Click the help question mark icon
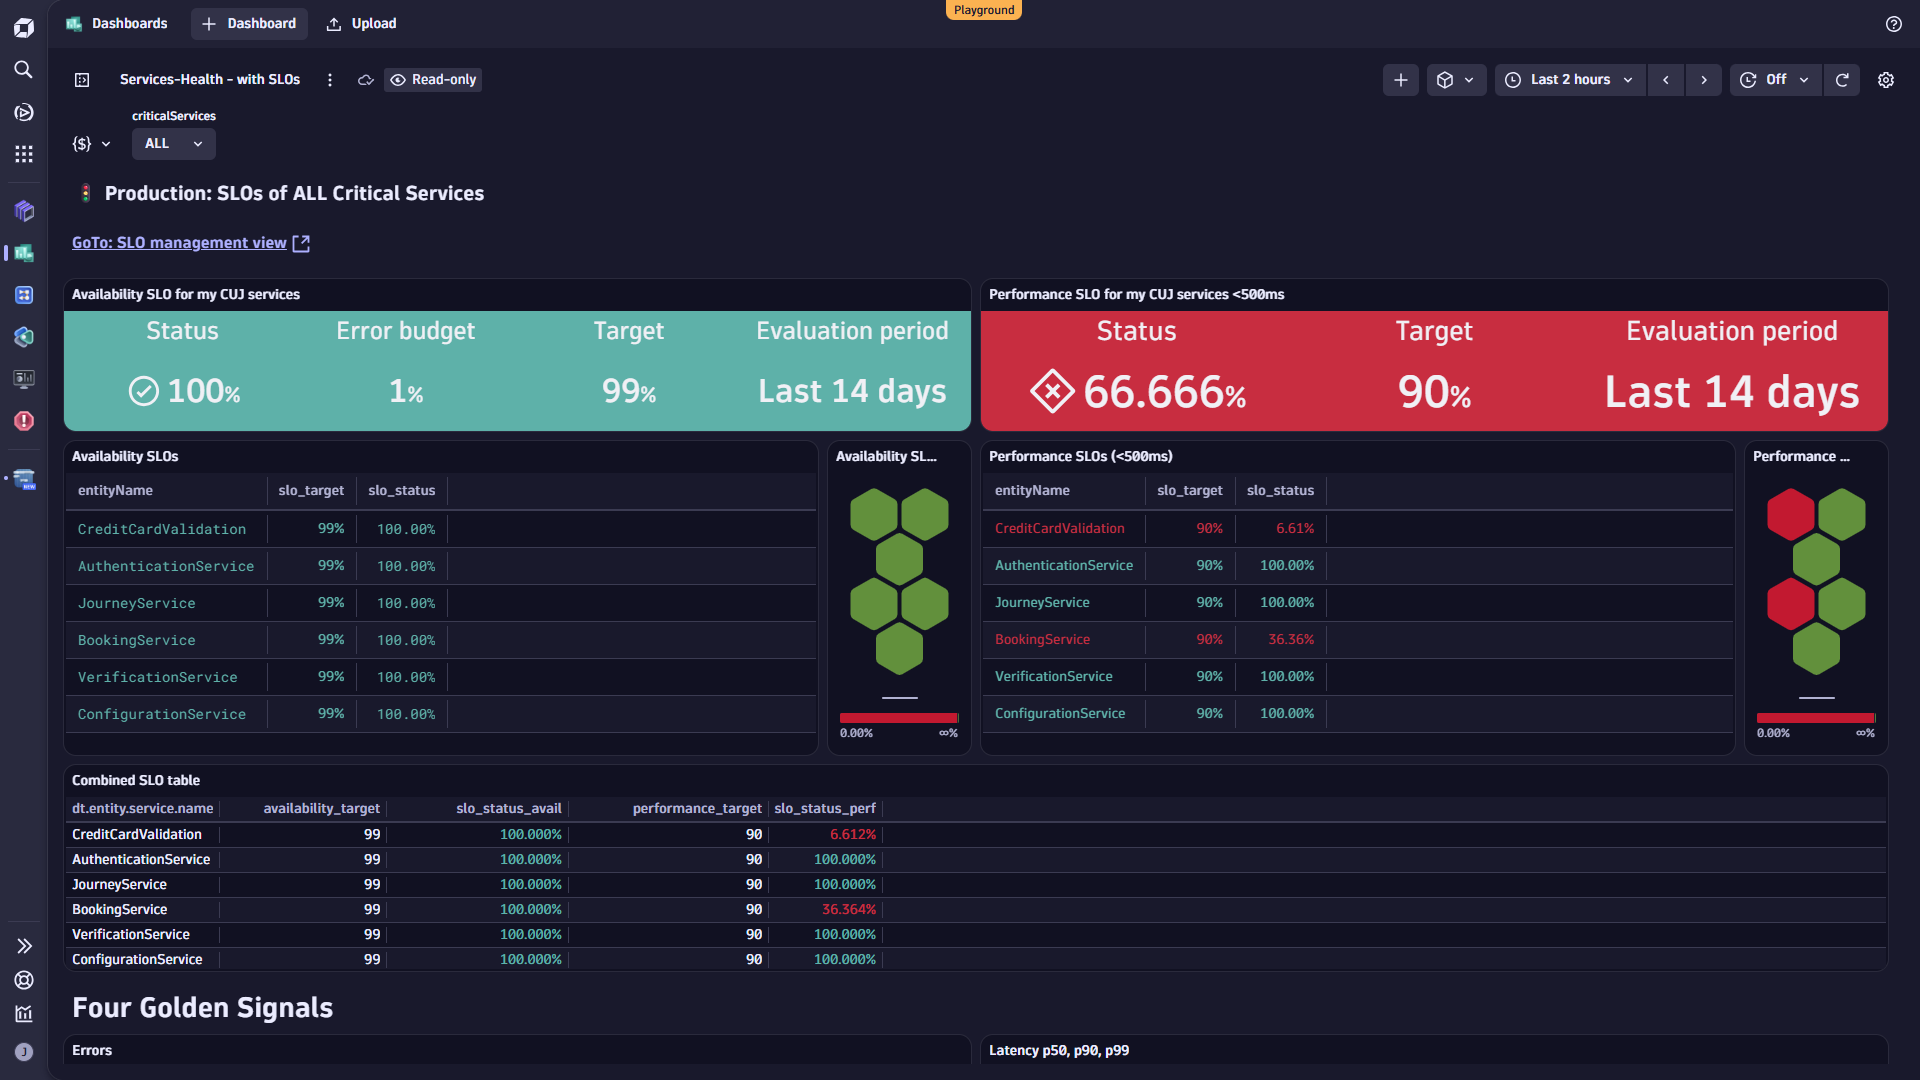 [1894, 24]
